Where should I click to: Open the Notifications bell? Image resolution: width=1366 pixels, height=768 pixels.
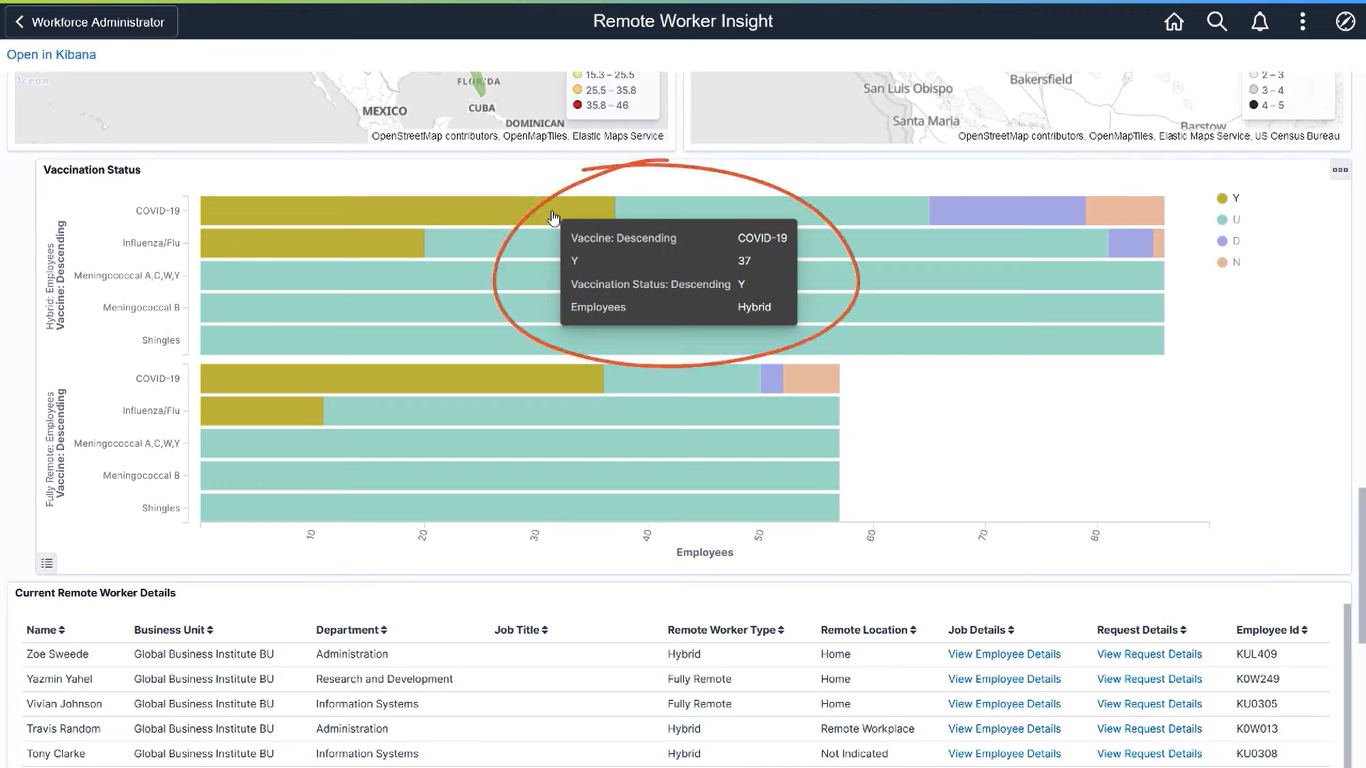tap(1259, 21)
